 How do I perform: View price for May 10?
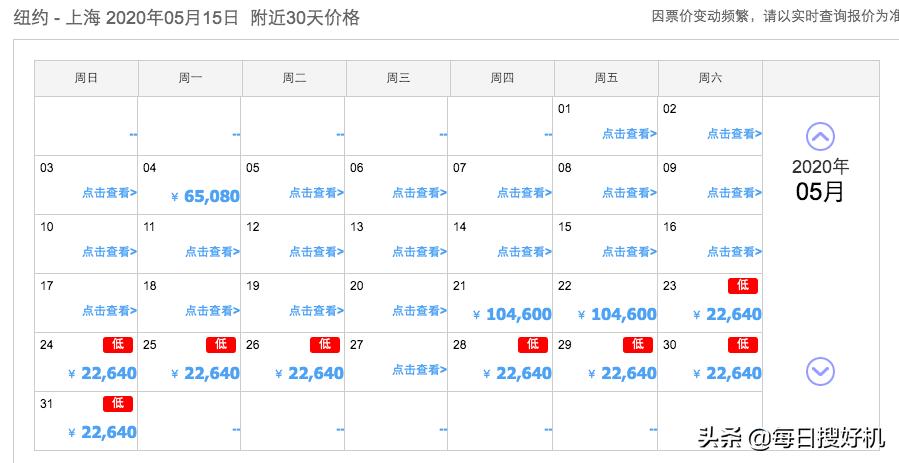coord(109,252)
